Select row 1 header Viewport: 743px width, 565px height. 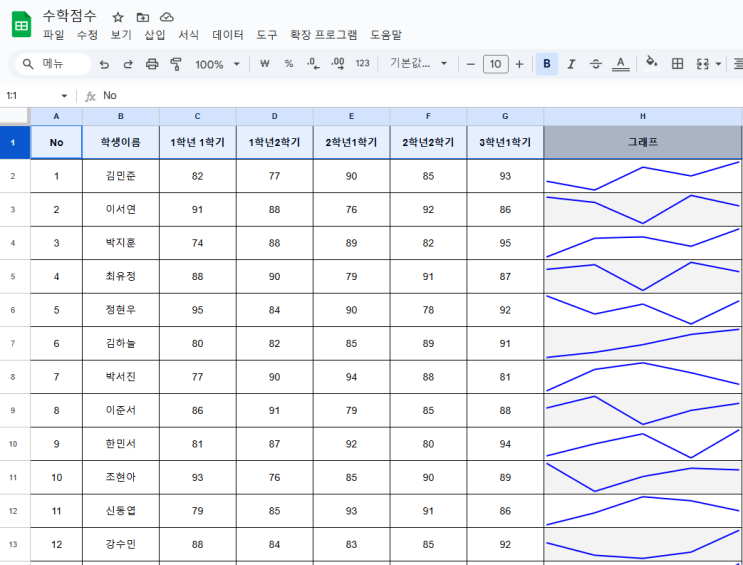(x=13, y=142)
